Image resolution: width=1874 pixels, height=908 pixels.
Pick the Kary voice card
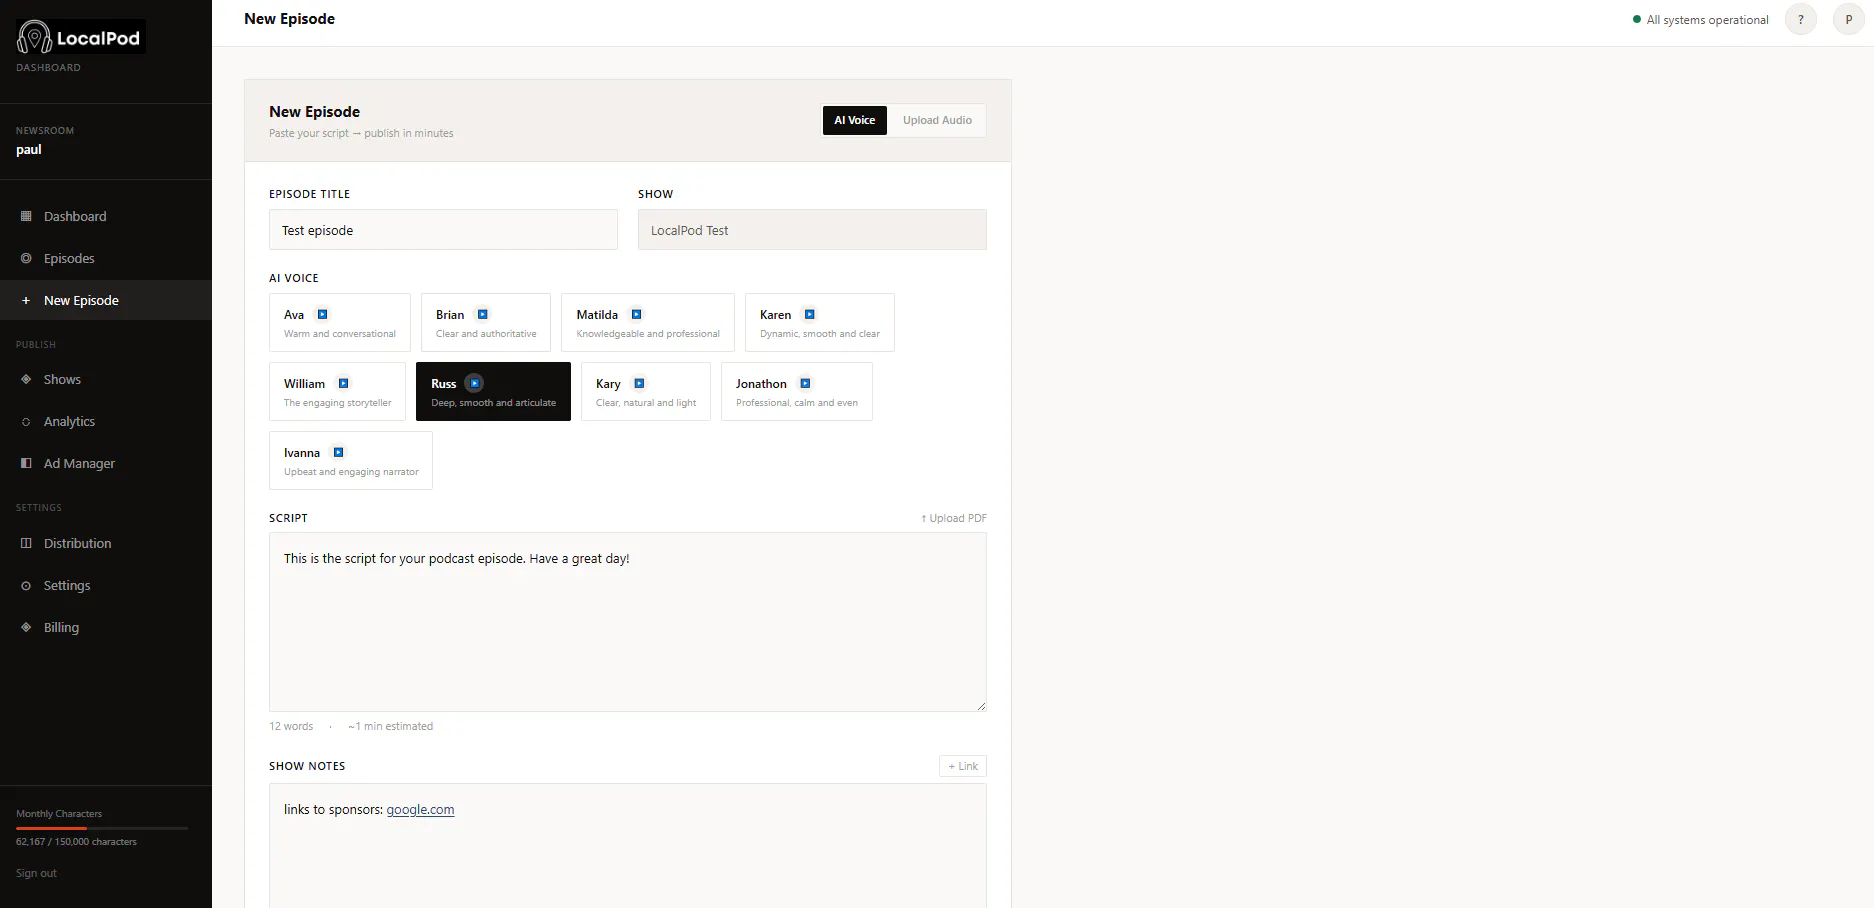coord(646,391)
